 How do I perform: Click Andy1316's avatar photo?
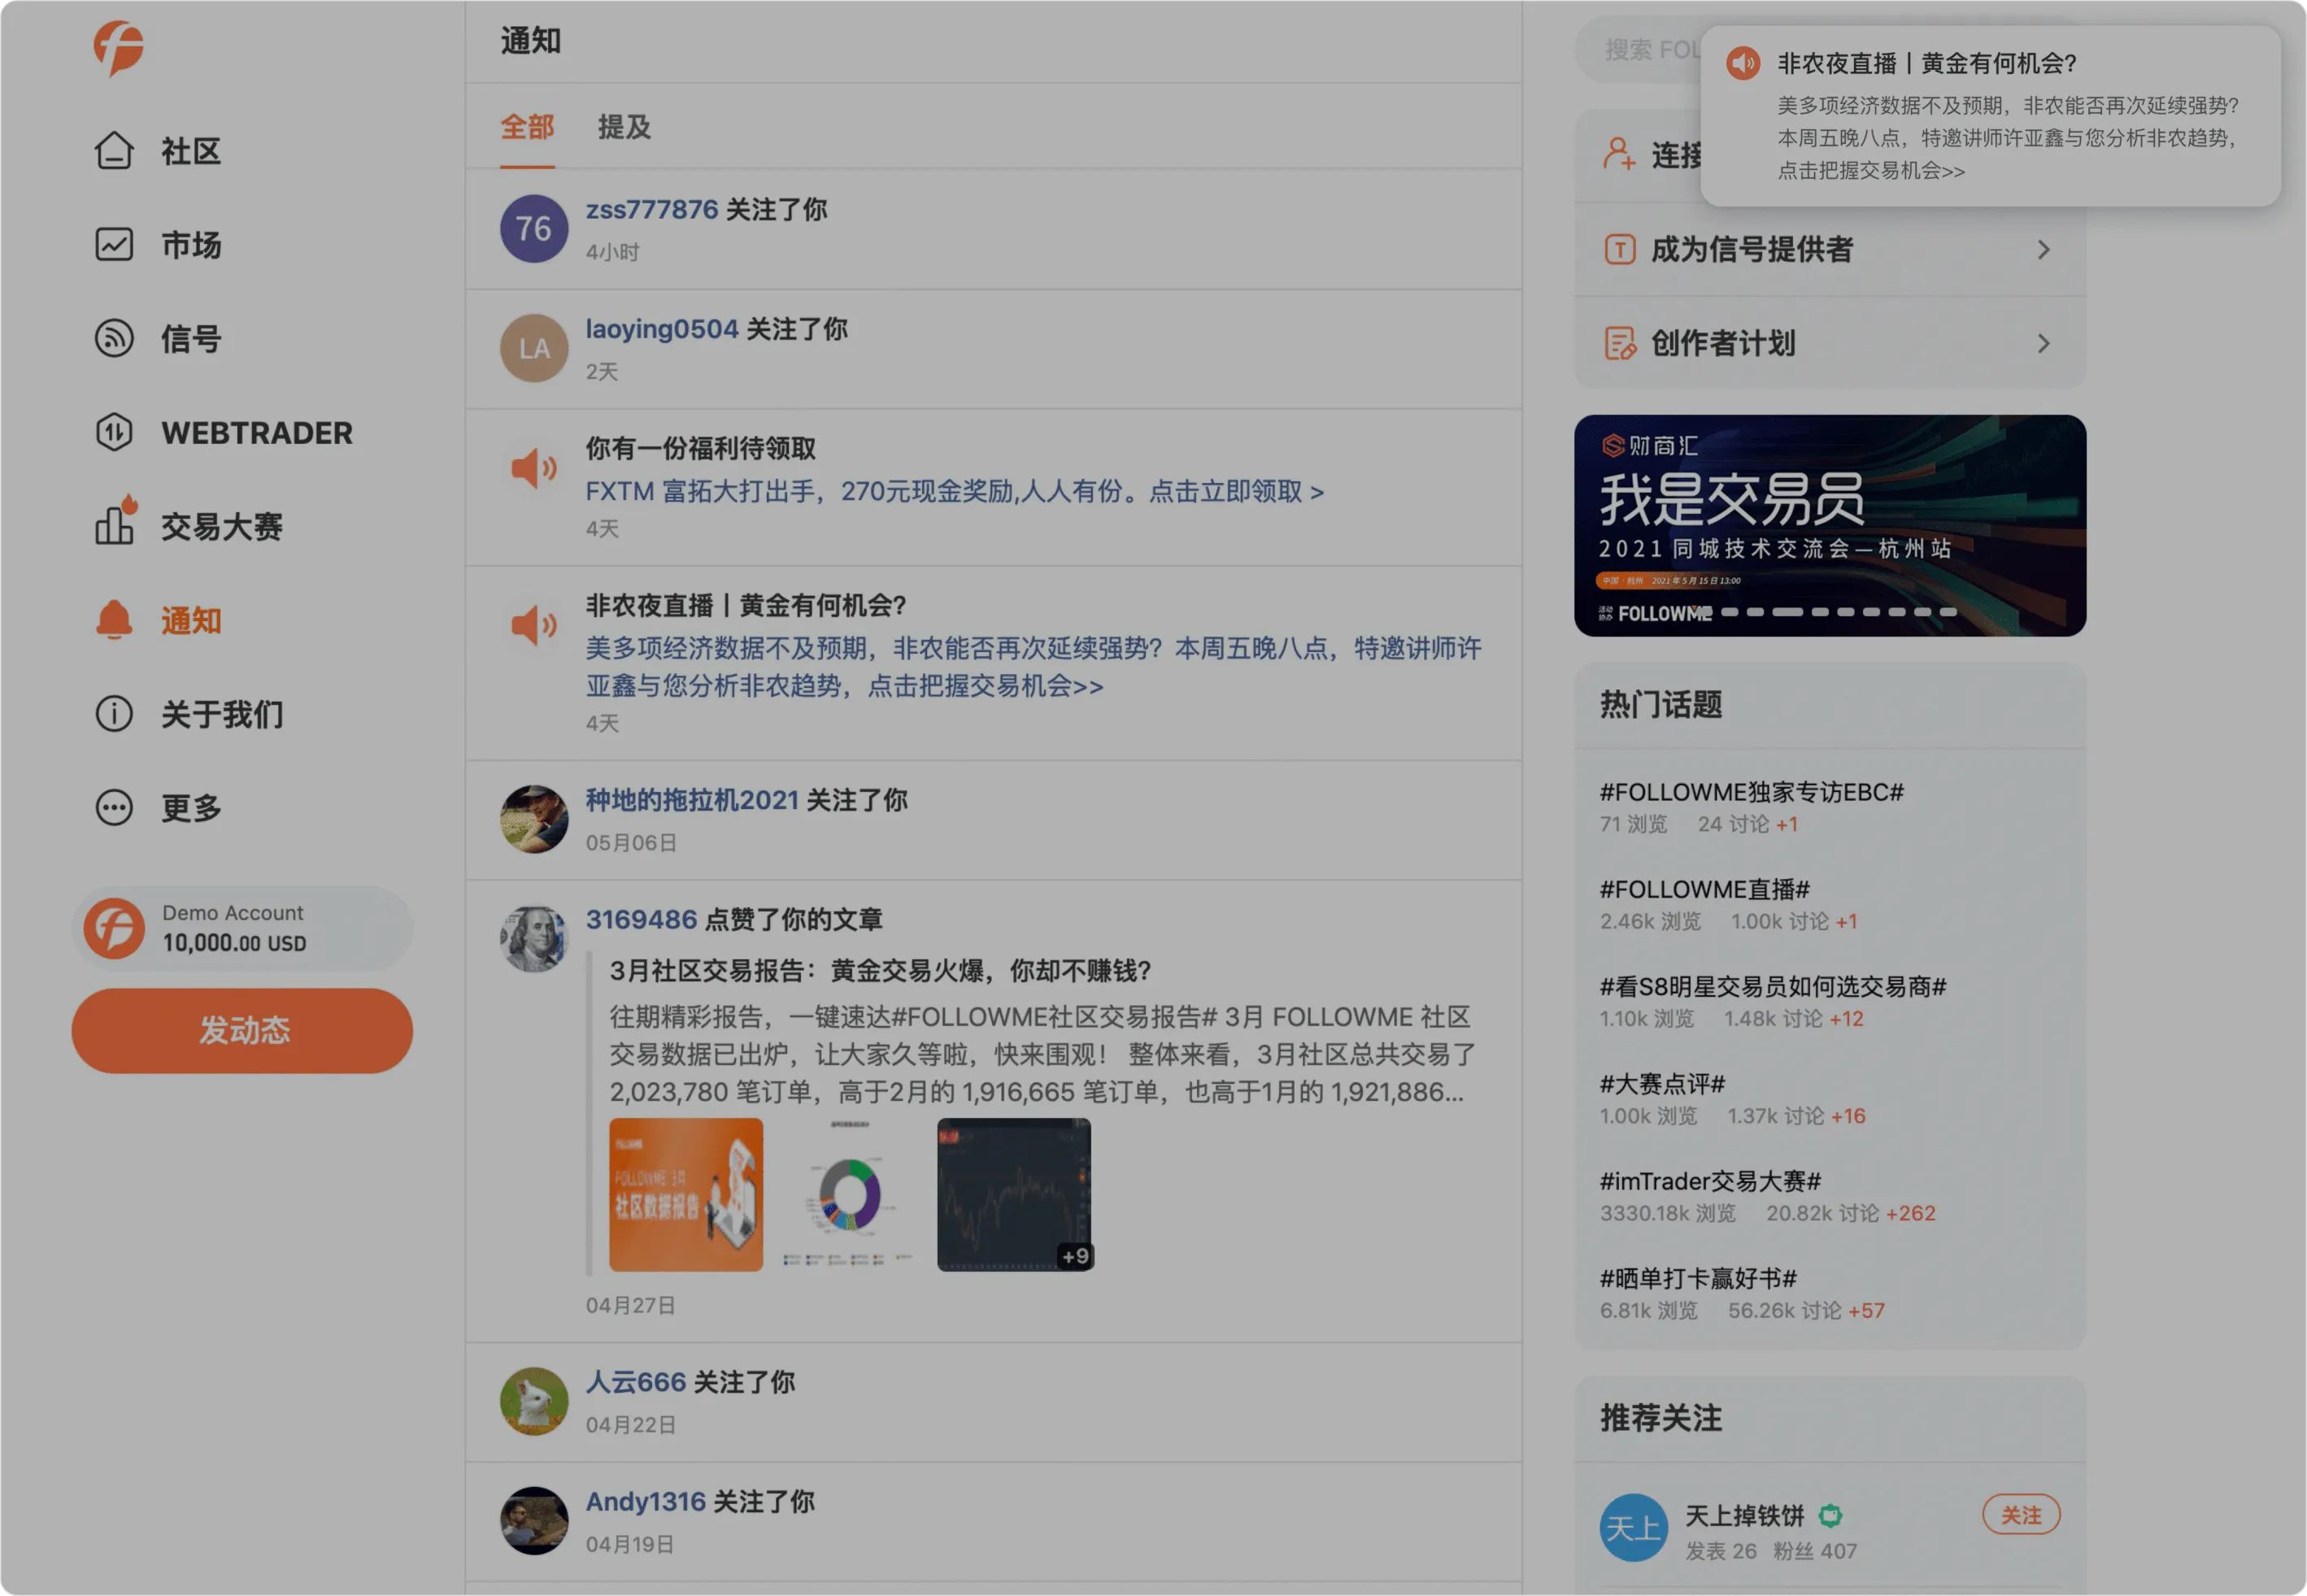[x=534, y=1521]
